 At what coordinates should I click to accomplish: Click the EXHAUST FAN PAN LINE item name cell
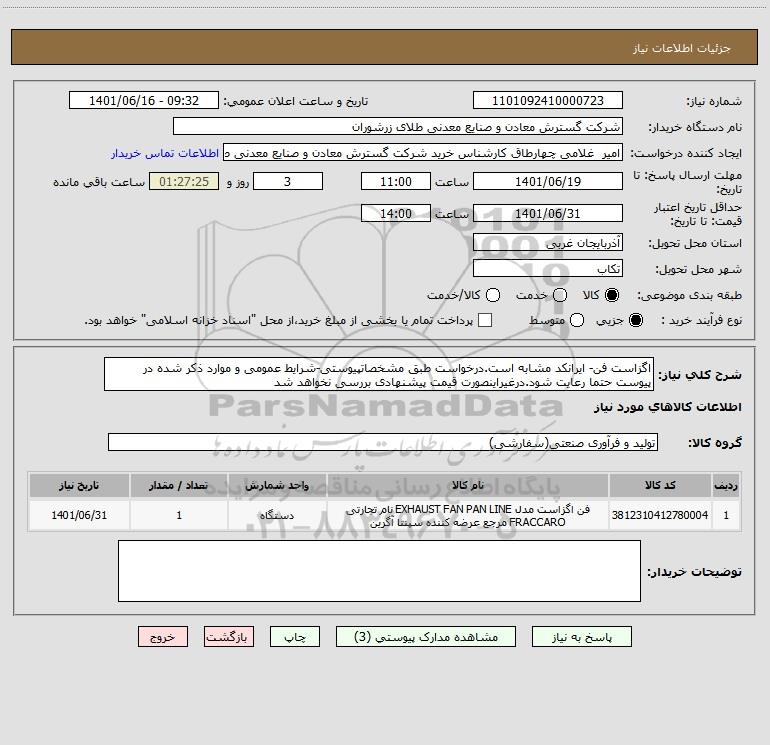468,515
